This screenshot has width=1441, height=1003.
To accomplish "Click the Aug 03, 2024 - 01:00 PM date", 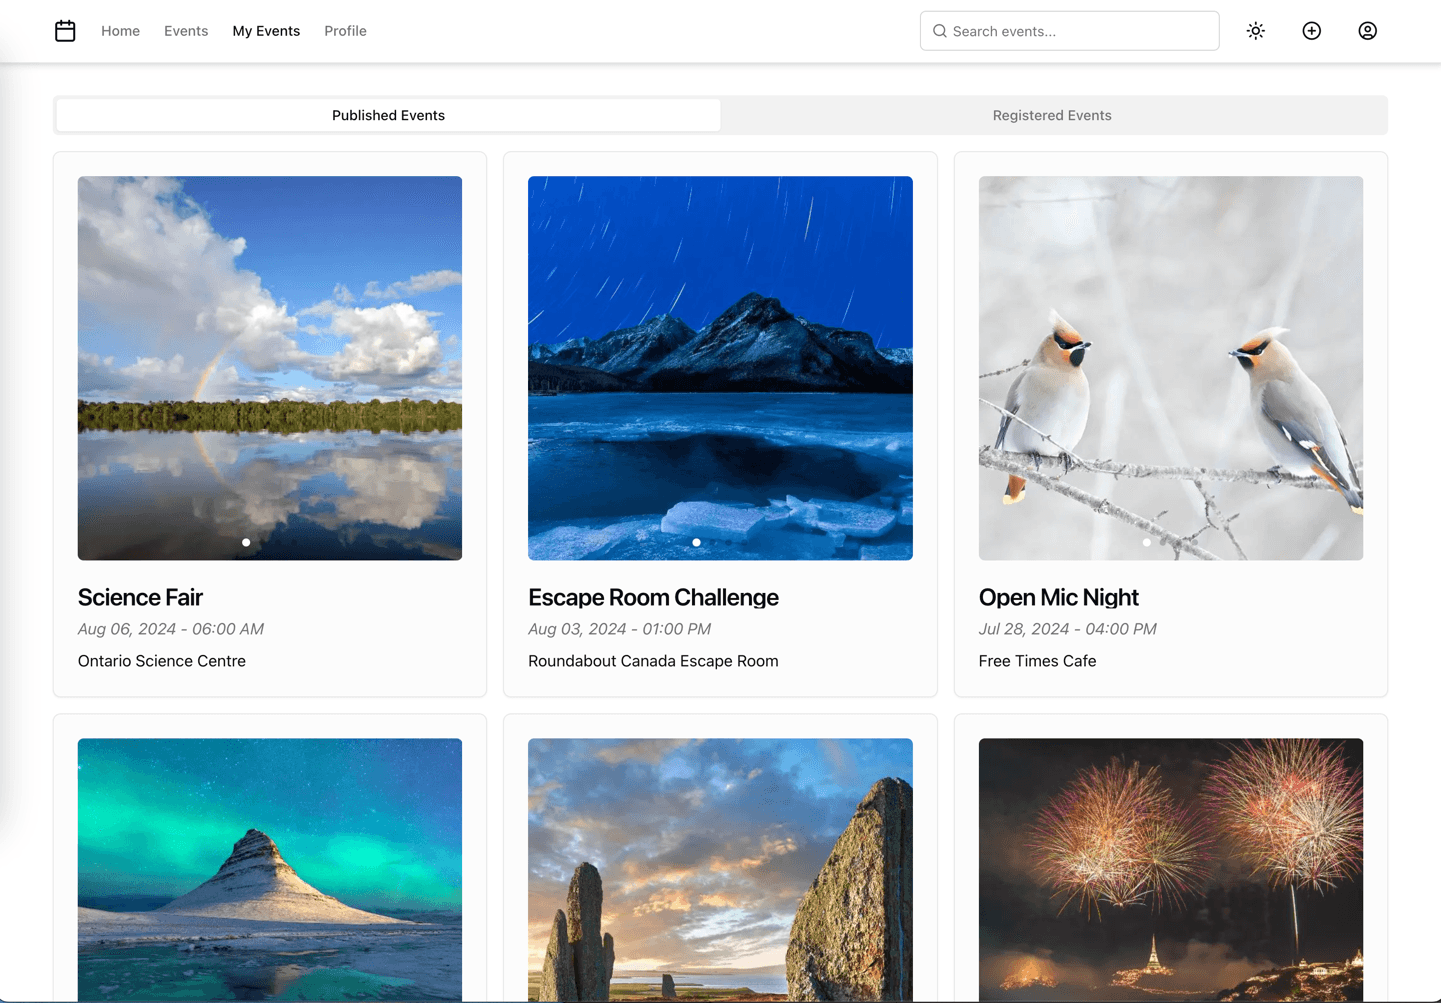I will point(619,629).
